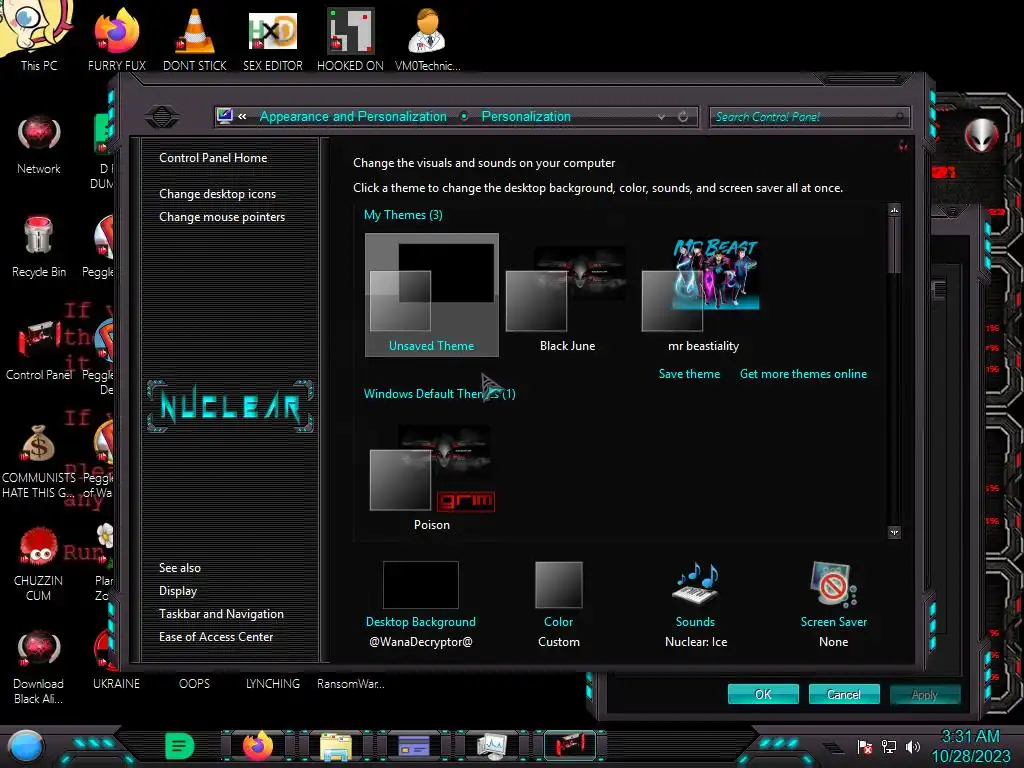Open the system monitor taskbar icon
Screen dimensions: 1024x768
coord(491,746)
